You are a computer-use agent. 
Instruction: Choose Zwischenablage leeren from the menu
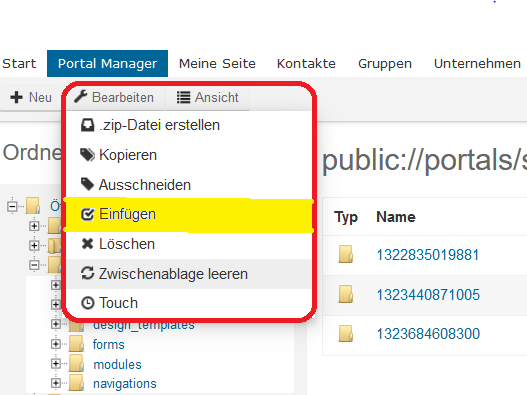(x=189, y=274)
